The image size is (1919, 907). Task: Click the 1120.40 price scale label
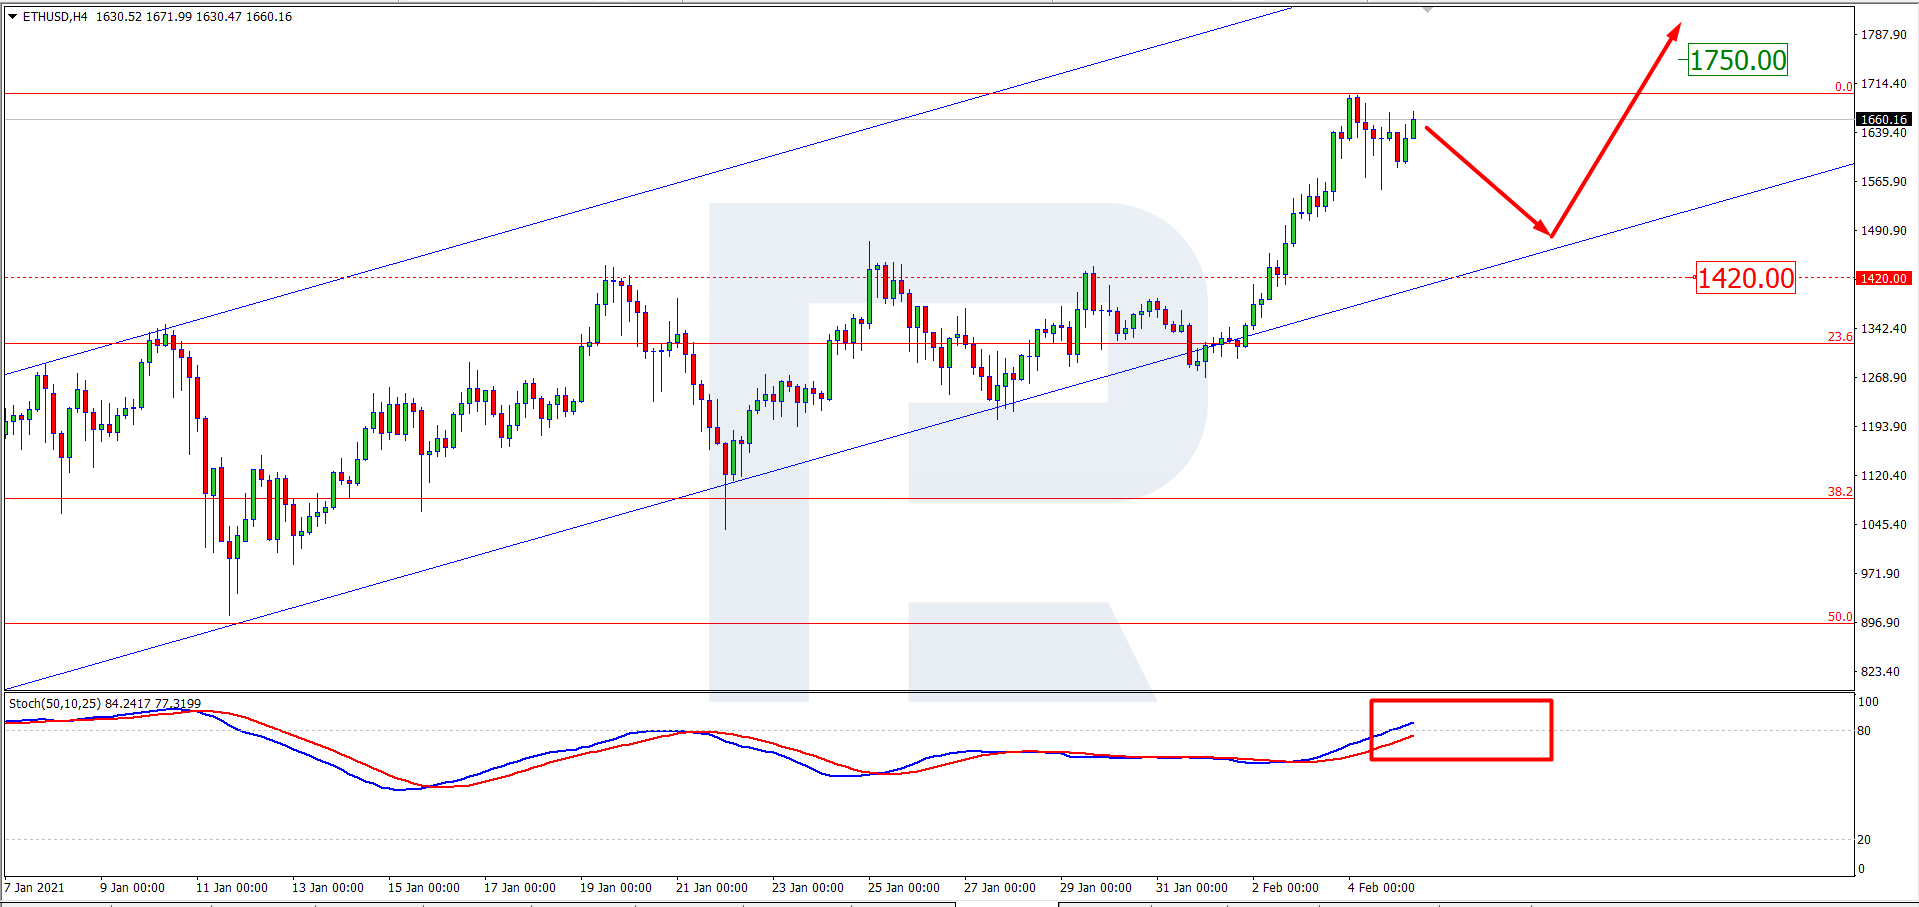coord(1884,476)
